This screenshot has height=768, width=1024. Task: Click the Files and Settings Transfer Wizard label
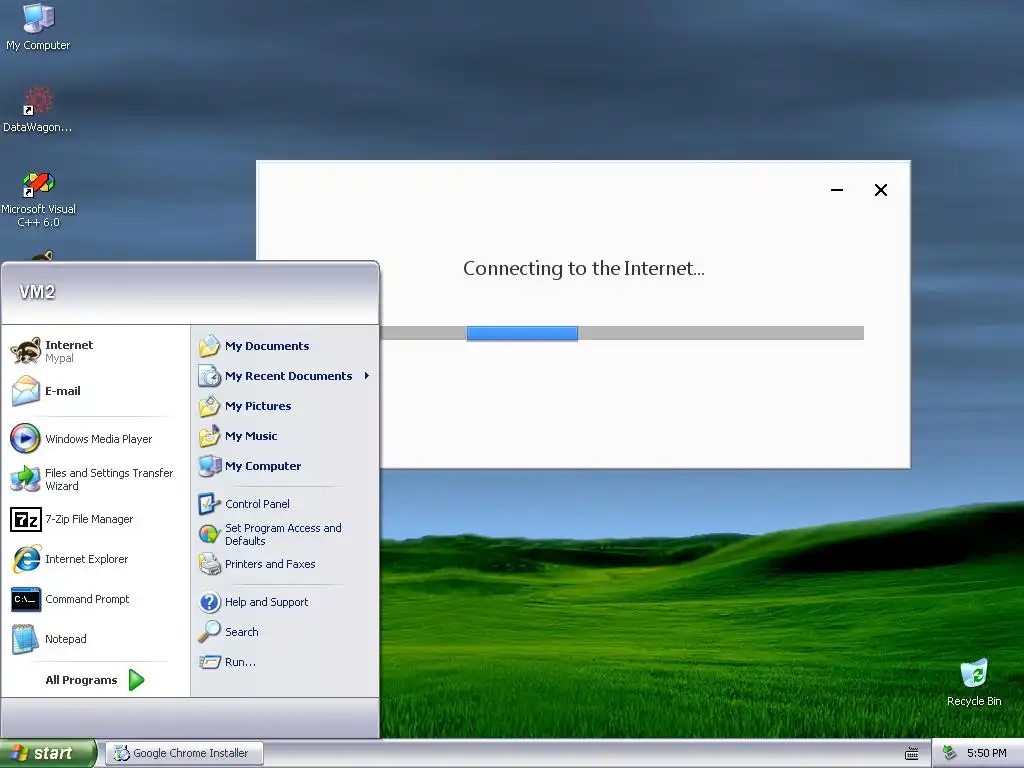109,479
